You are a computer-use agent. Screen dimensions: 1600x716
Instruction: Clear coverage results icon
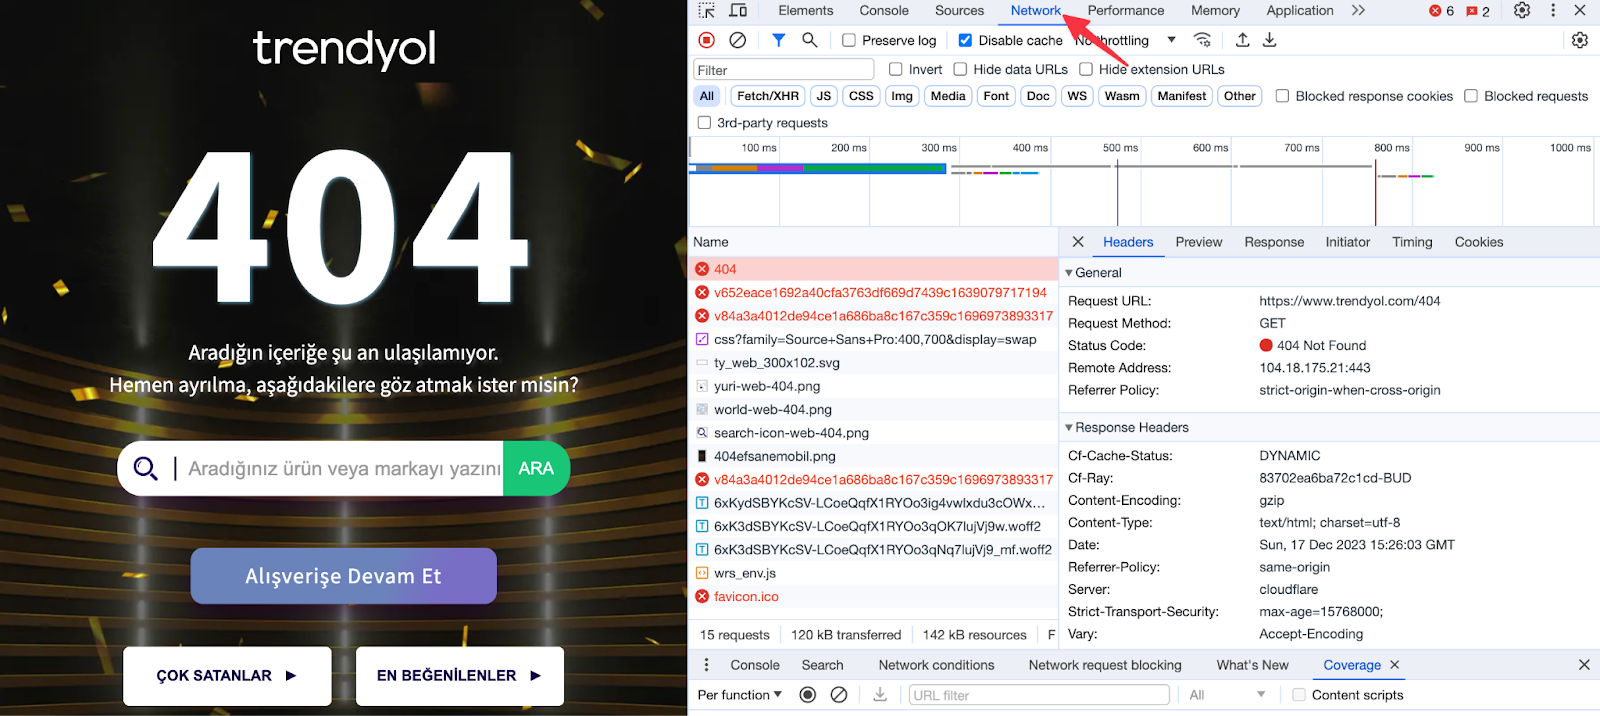tap(839, 695)
